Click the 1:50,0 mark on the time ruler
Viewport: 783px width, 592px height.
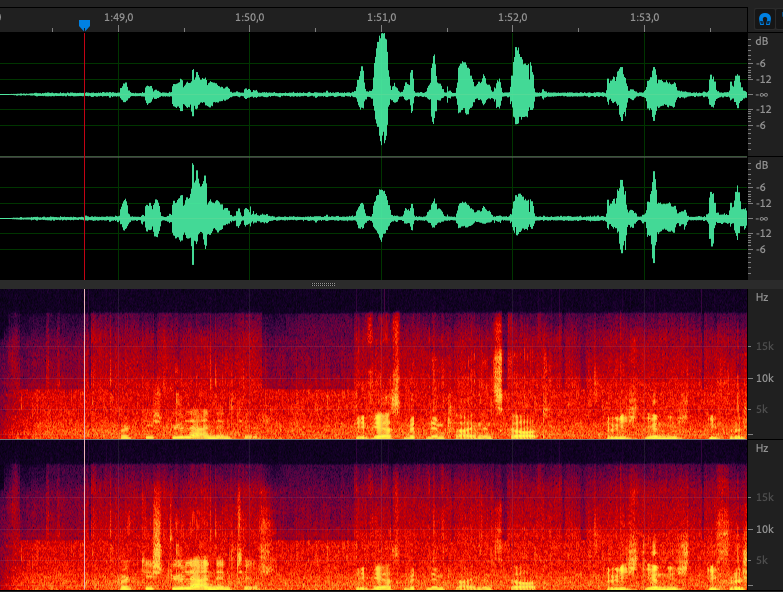(x=249, y=17)
